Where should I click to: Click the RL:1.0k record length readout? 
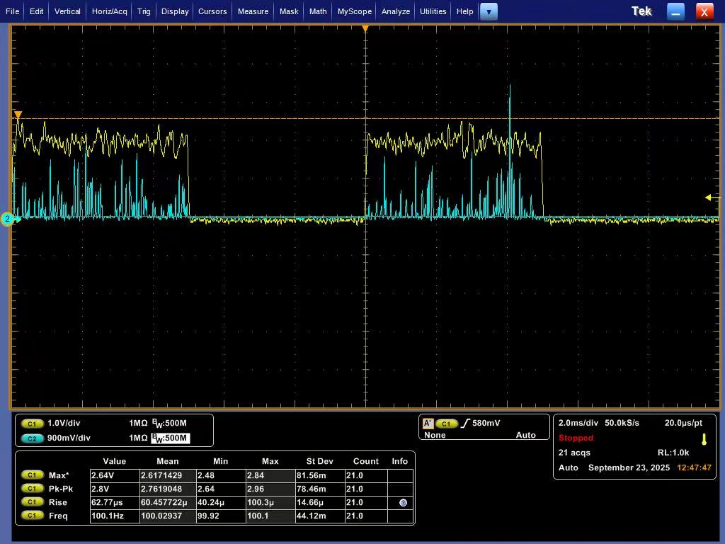(673, 452)
